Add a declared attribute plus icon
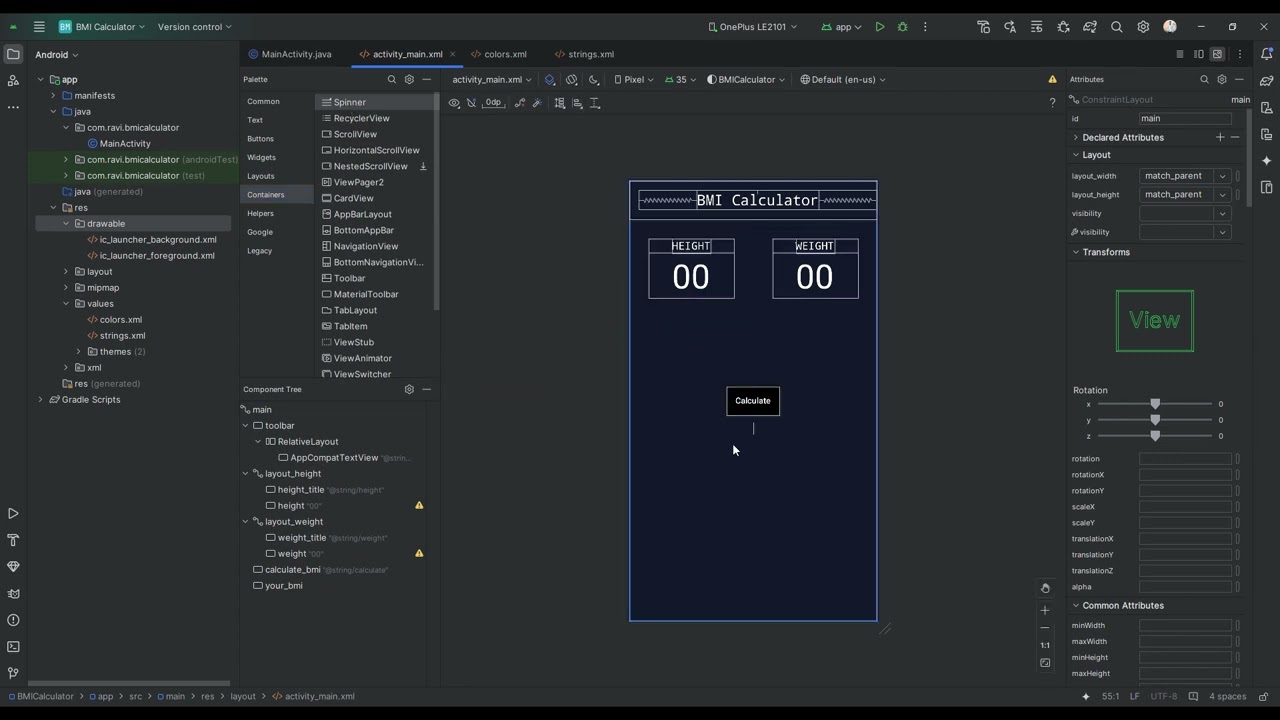This screenshot has height=720, width=1280. pyautogui.click(x=1220, y=137)
